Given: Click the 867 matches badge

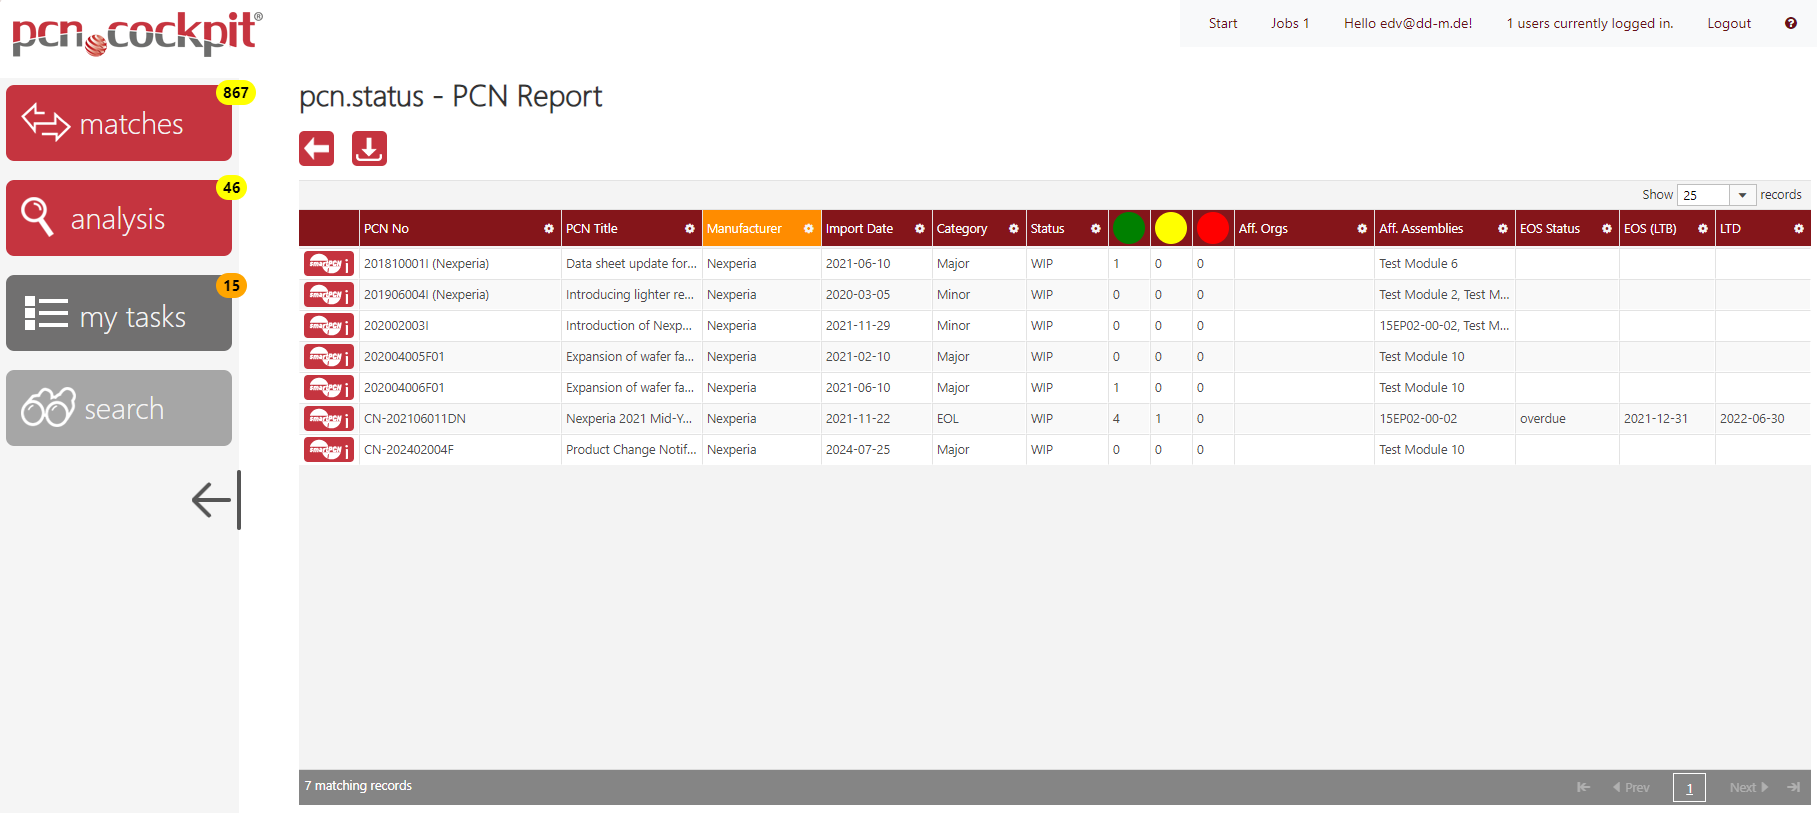Looking at the screenshot, I should pos(236,93).
